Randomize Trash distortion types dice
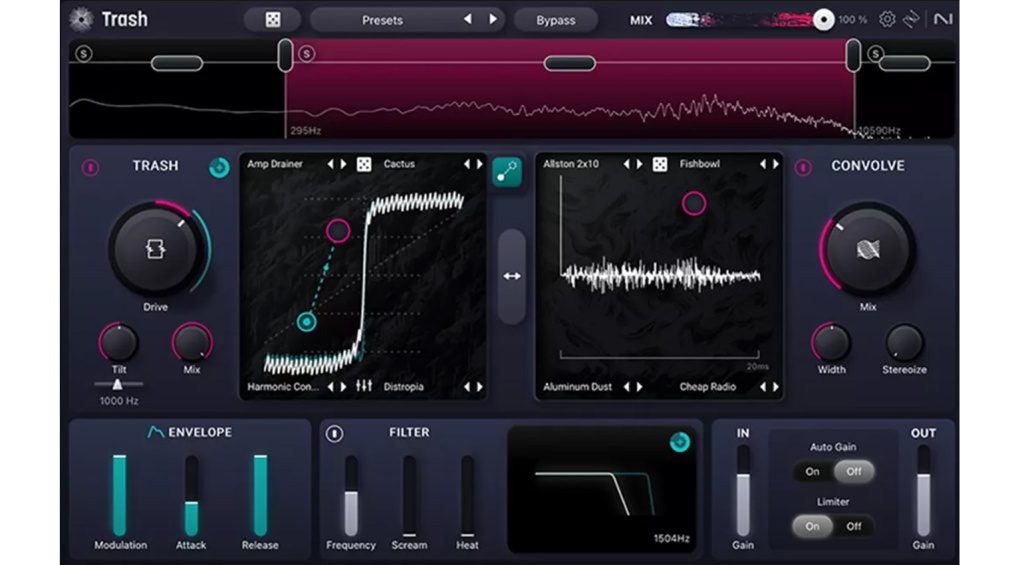 (x=364, y=164)
